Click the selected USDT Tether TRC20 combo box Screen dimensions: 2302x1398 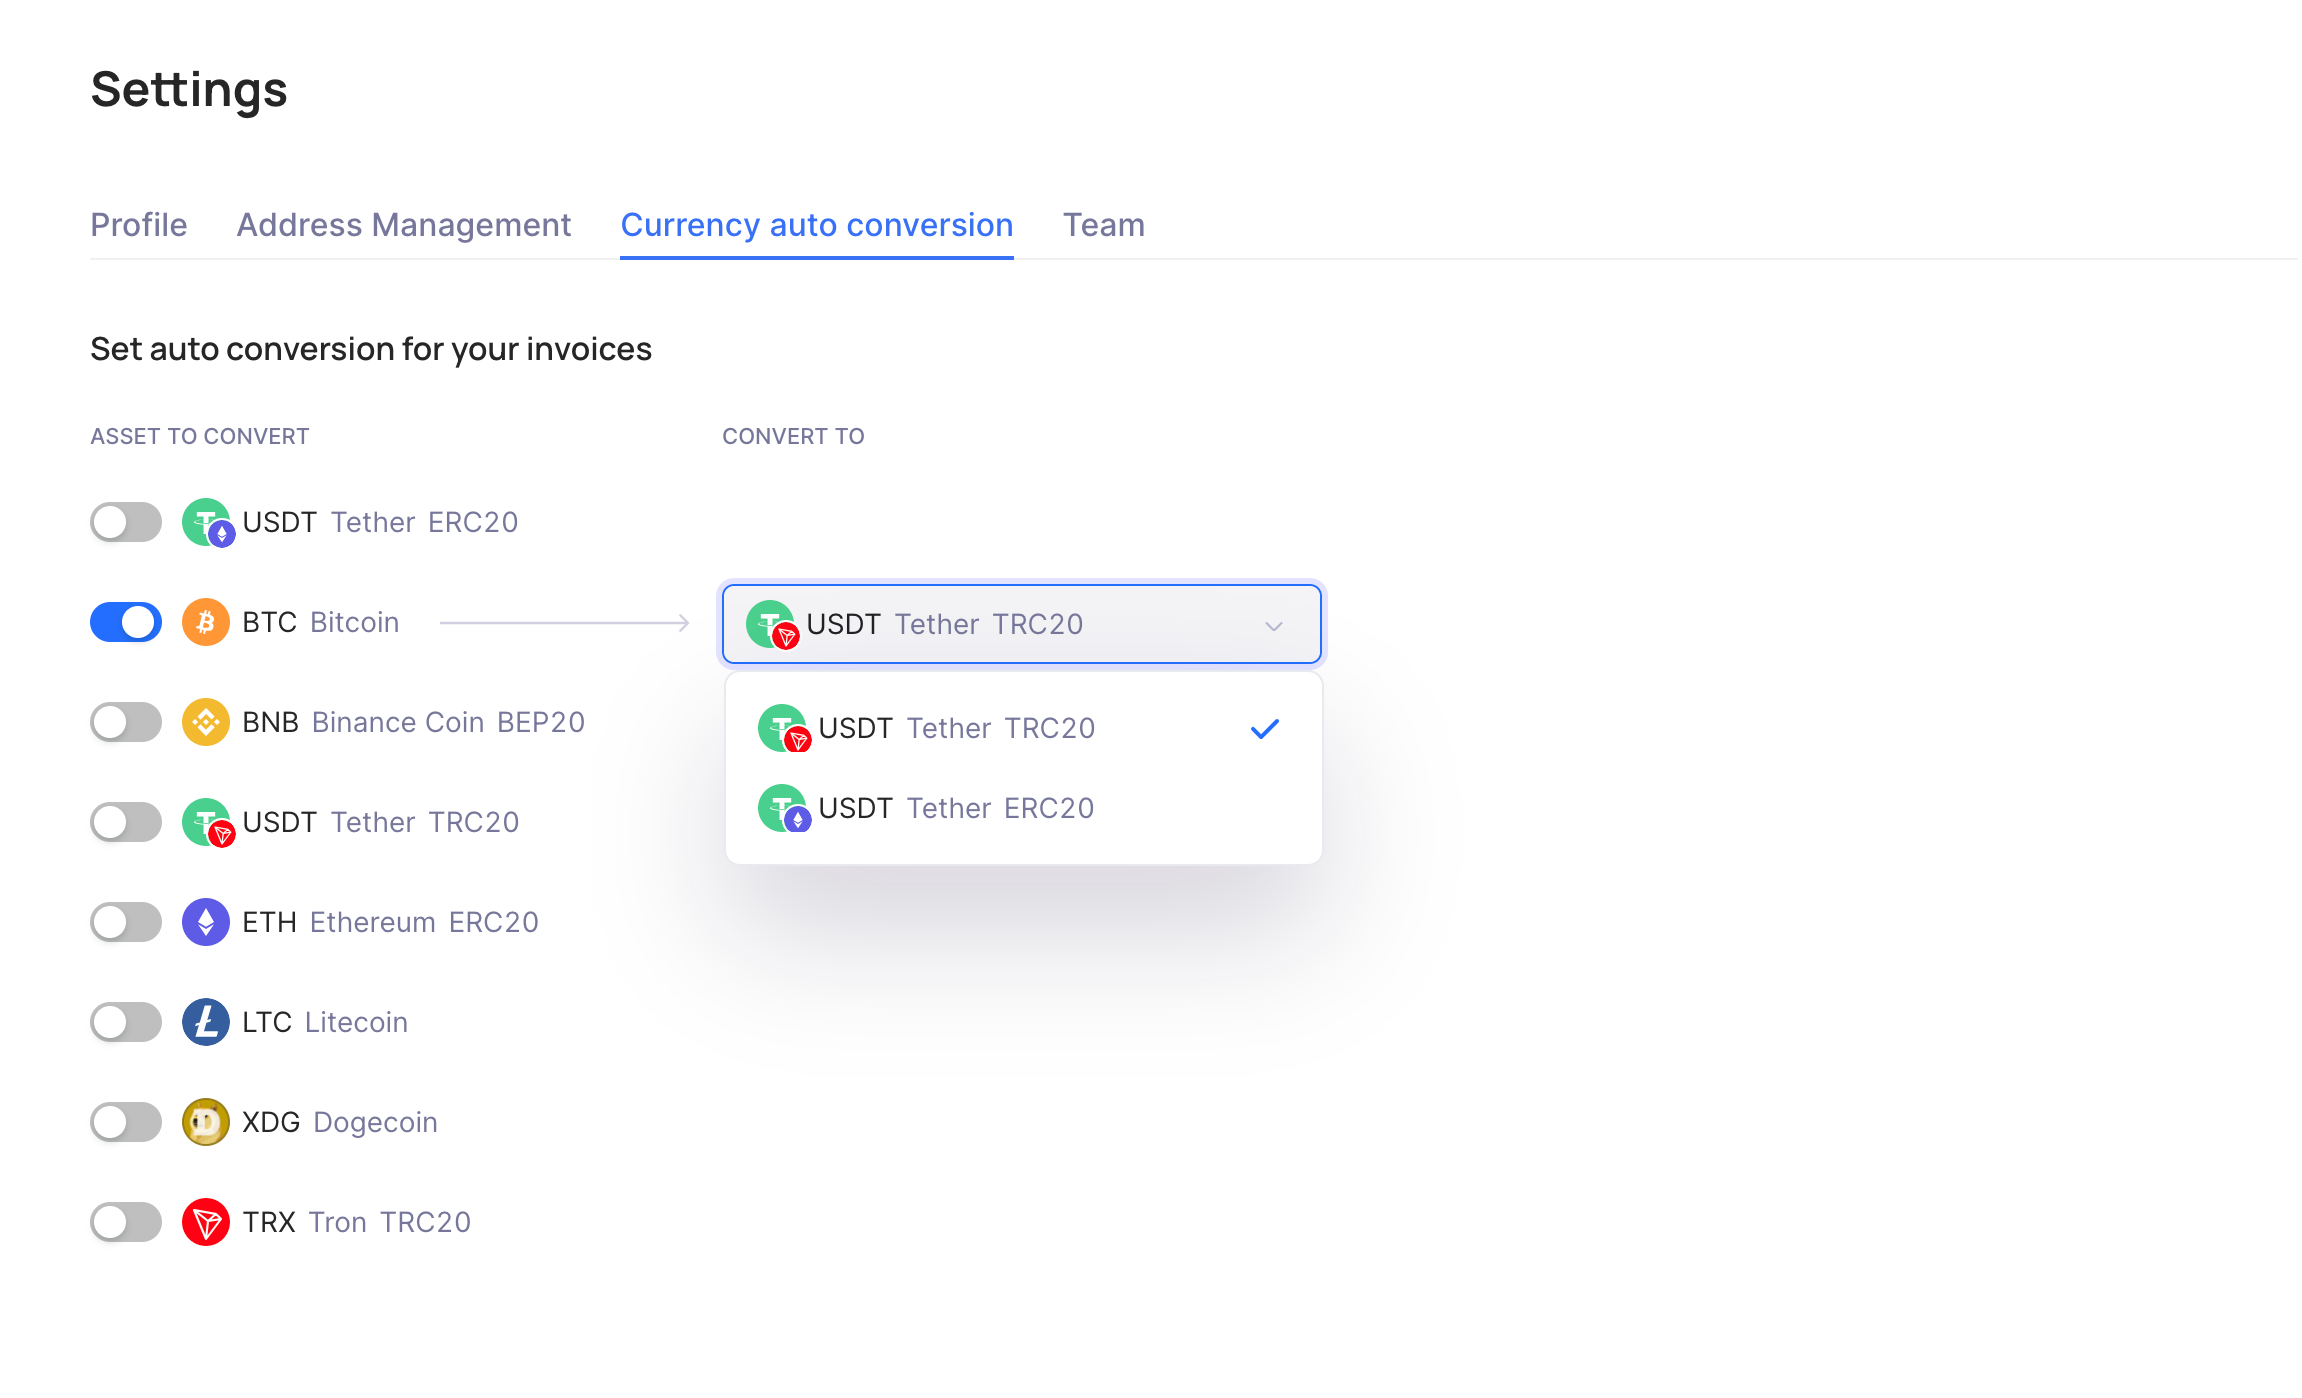point(1000,624)
